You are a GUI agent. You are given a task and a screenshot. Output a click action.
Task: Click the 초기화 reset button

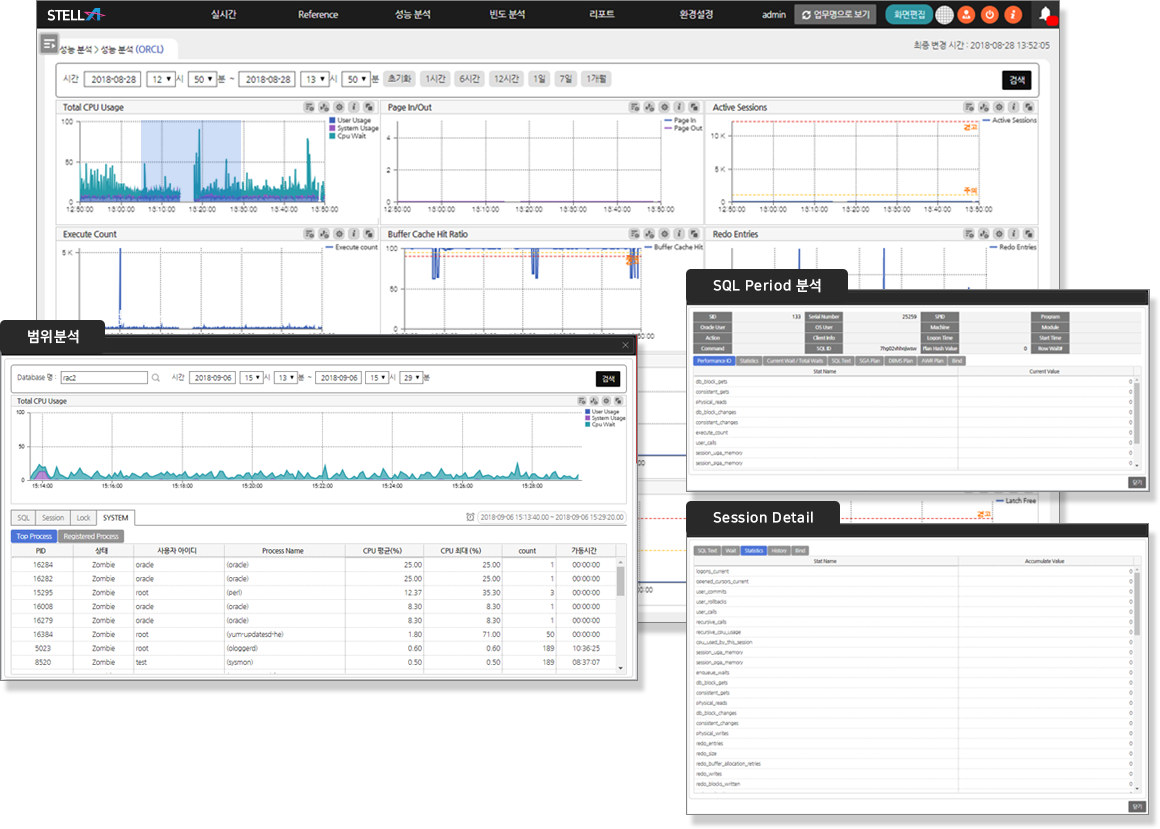(399, 79)
